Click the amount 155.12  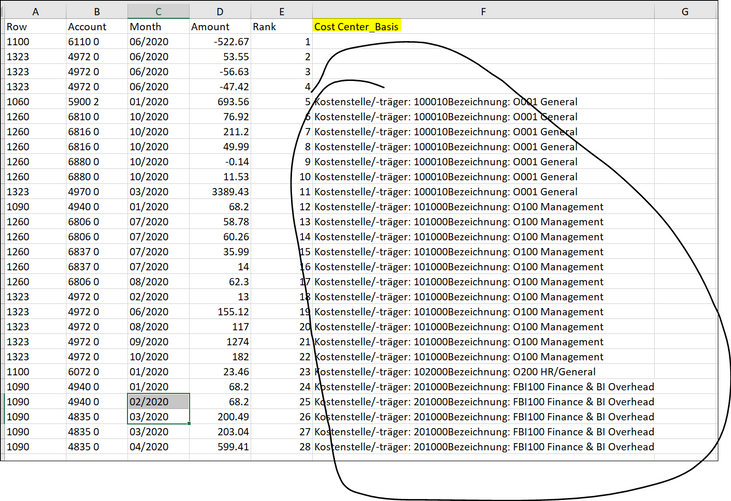220,311
